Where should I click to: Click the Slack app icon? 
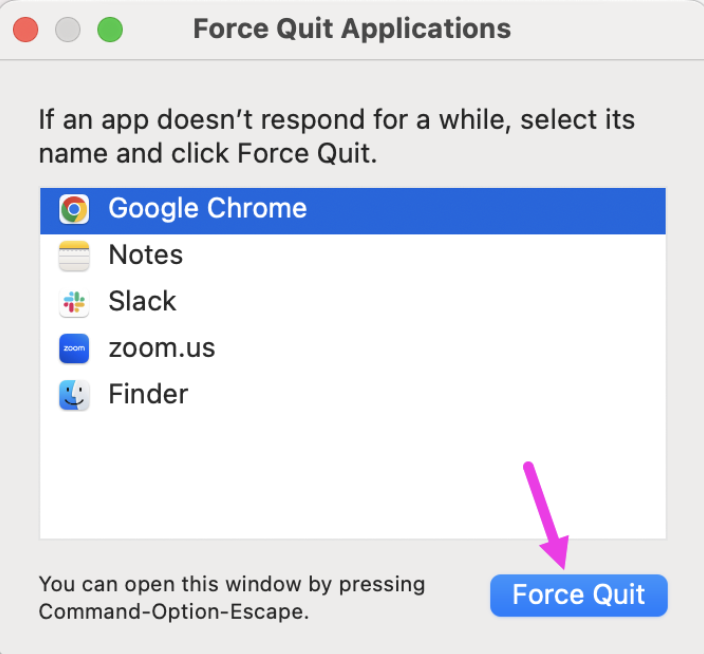(73, 302)
